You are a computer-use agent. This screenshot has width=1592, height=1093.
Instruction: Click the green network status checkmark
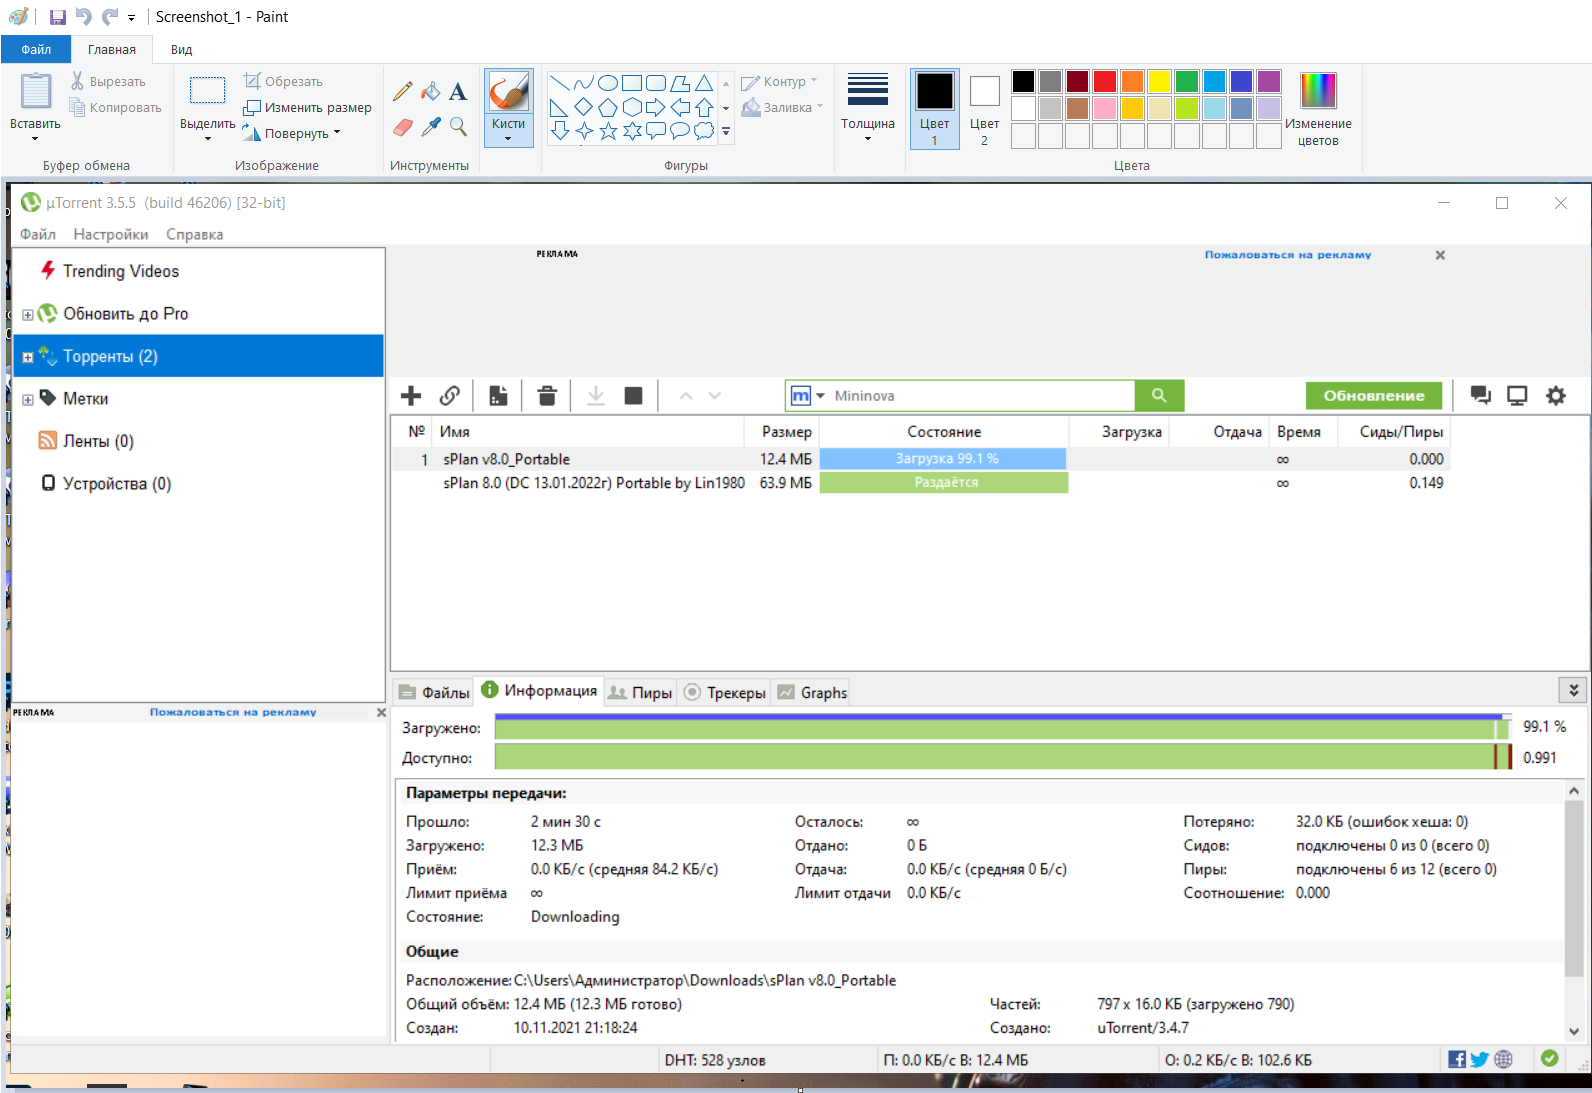tap(1550, 1058)
